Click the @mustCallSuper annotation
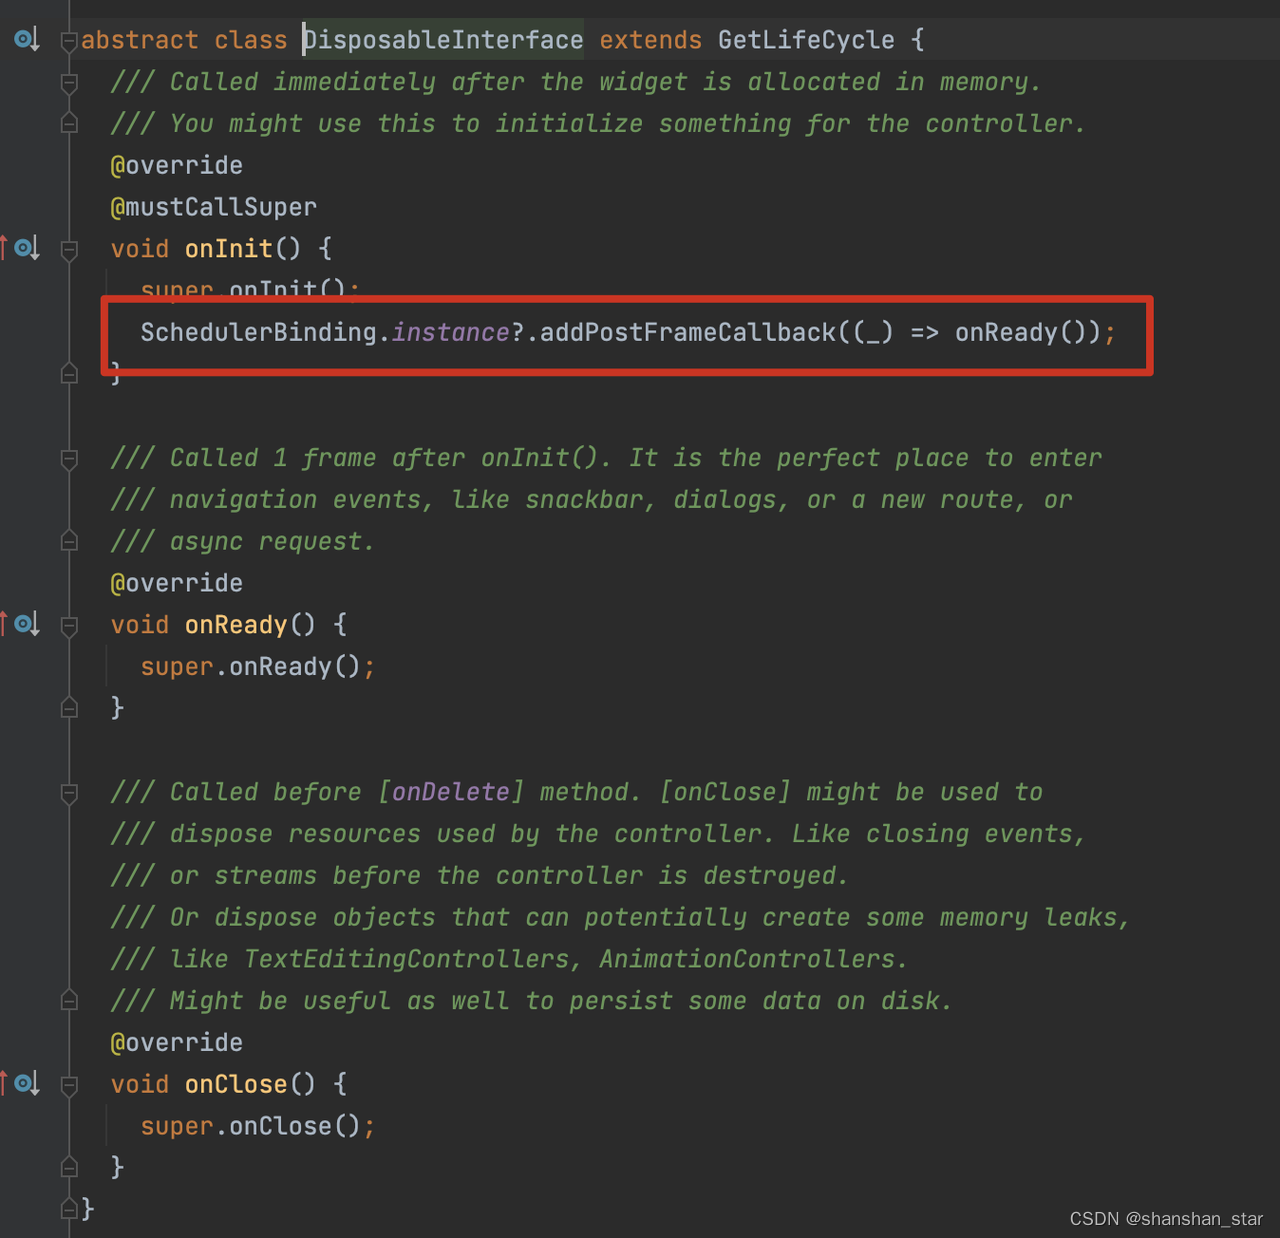 tap(213, 207)
